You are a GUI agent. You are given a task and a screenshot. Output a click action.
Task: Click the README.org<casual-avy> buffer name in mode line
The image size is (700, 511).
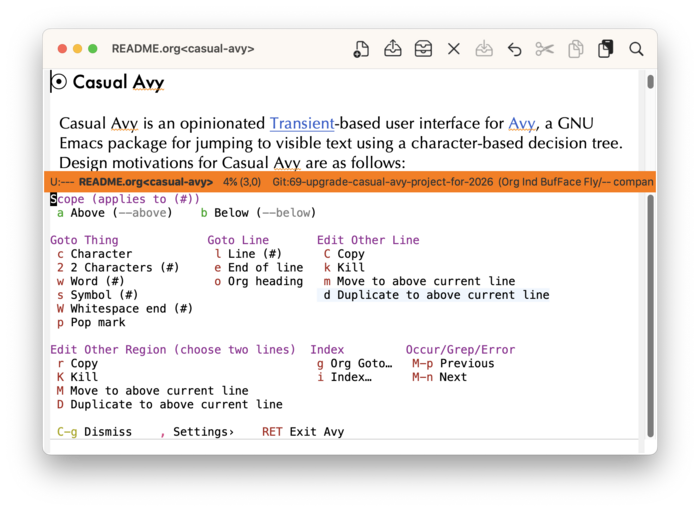[146, 182]
